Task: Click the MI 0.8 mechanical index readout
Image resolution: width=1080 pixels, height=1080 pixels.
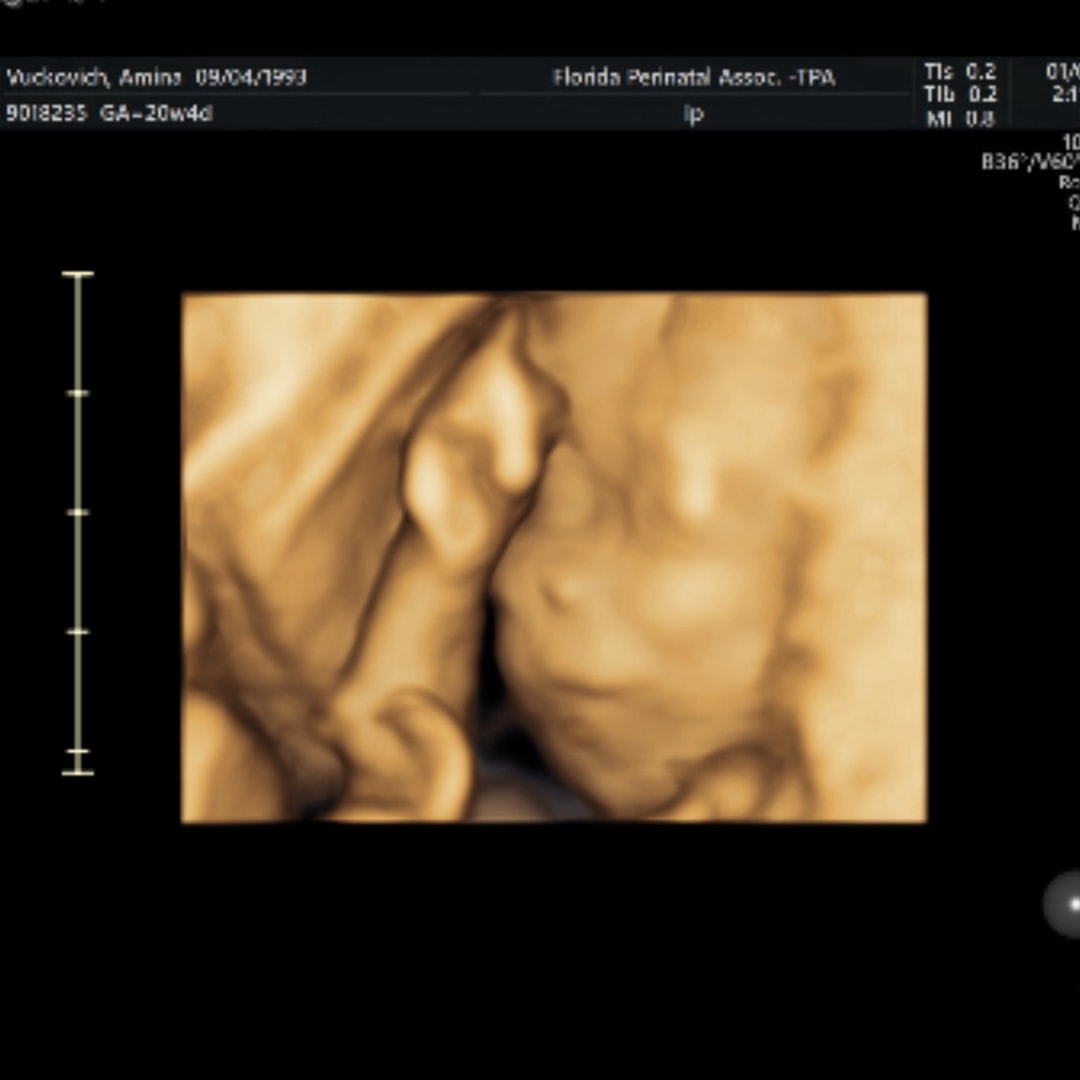Action: (x=960, y=118)
